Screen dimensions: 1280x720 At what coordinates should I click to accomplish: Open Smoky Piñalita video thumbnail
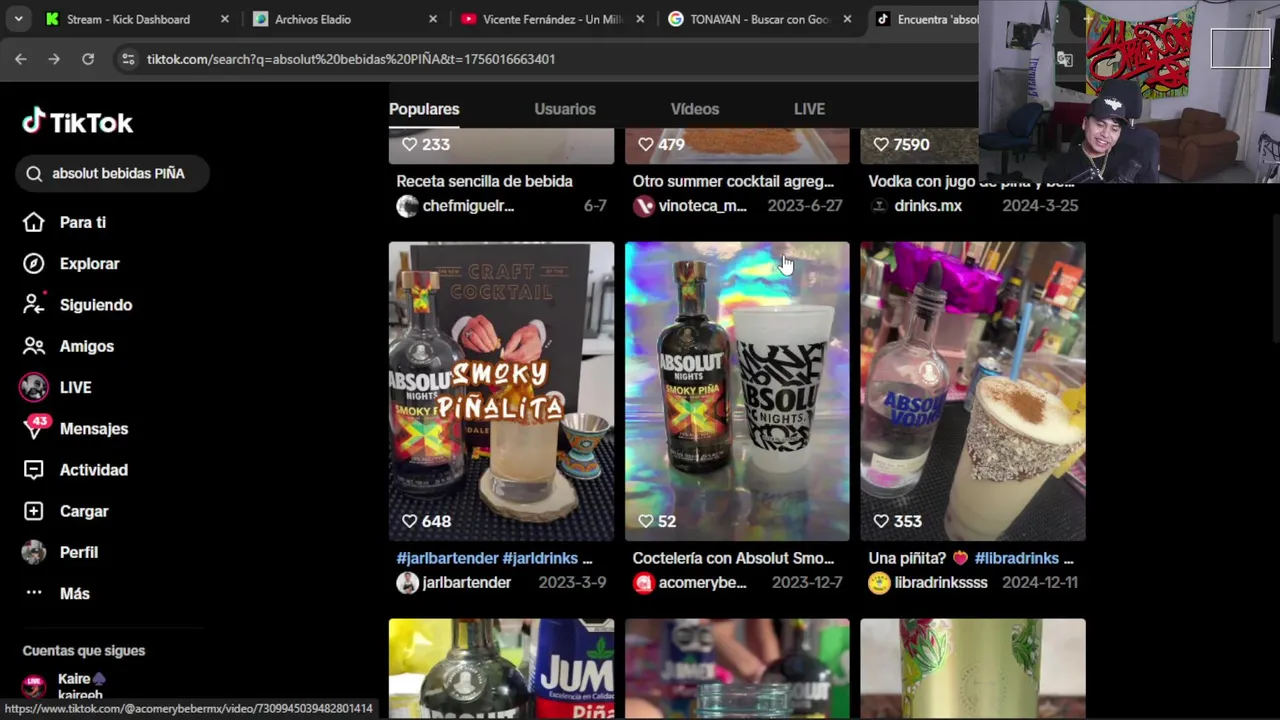(501, 391)
